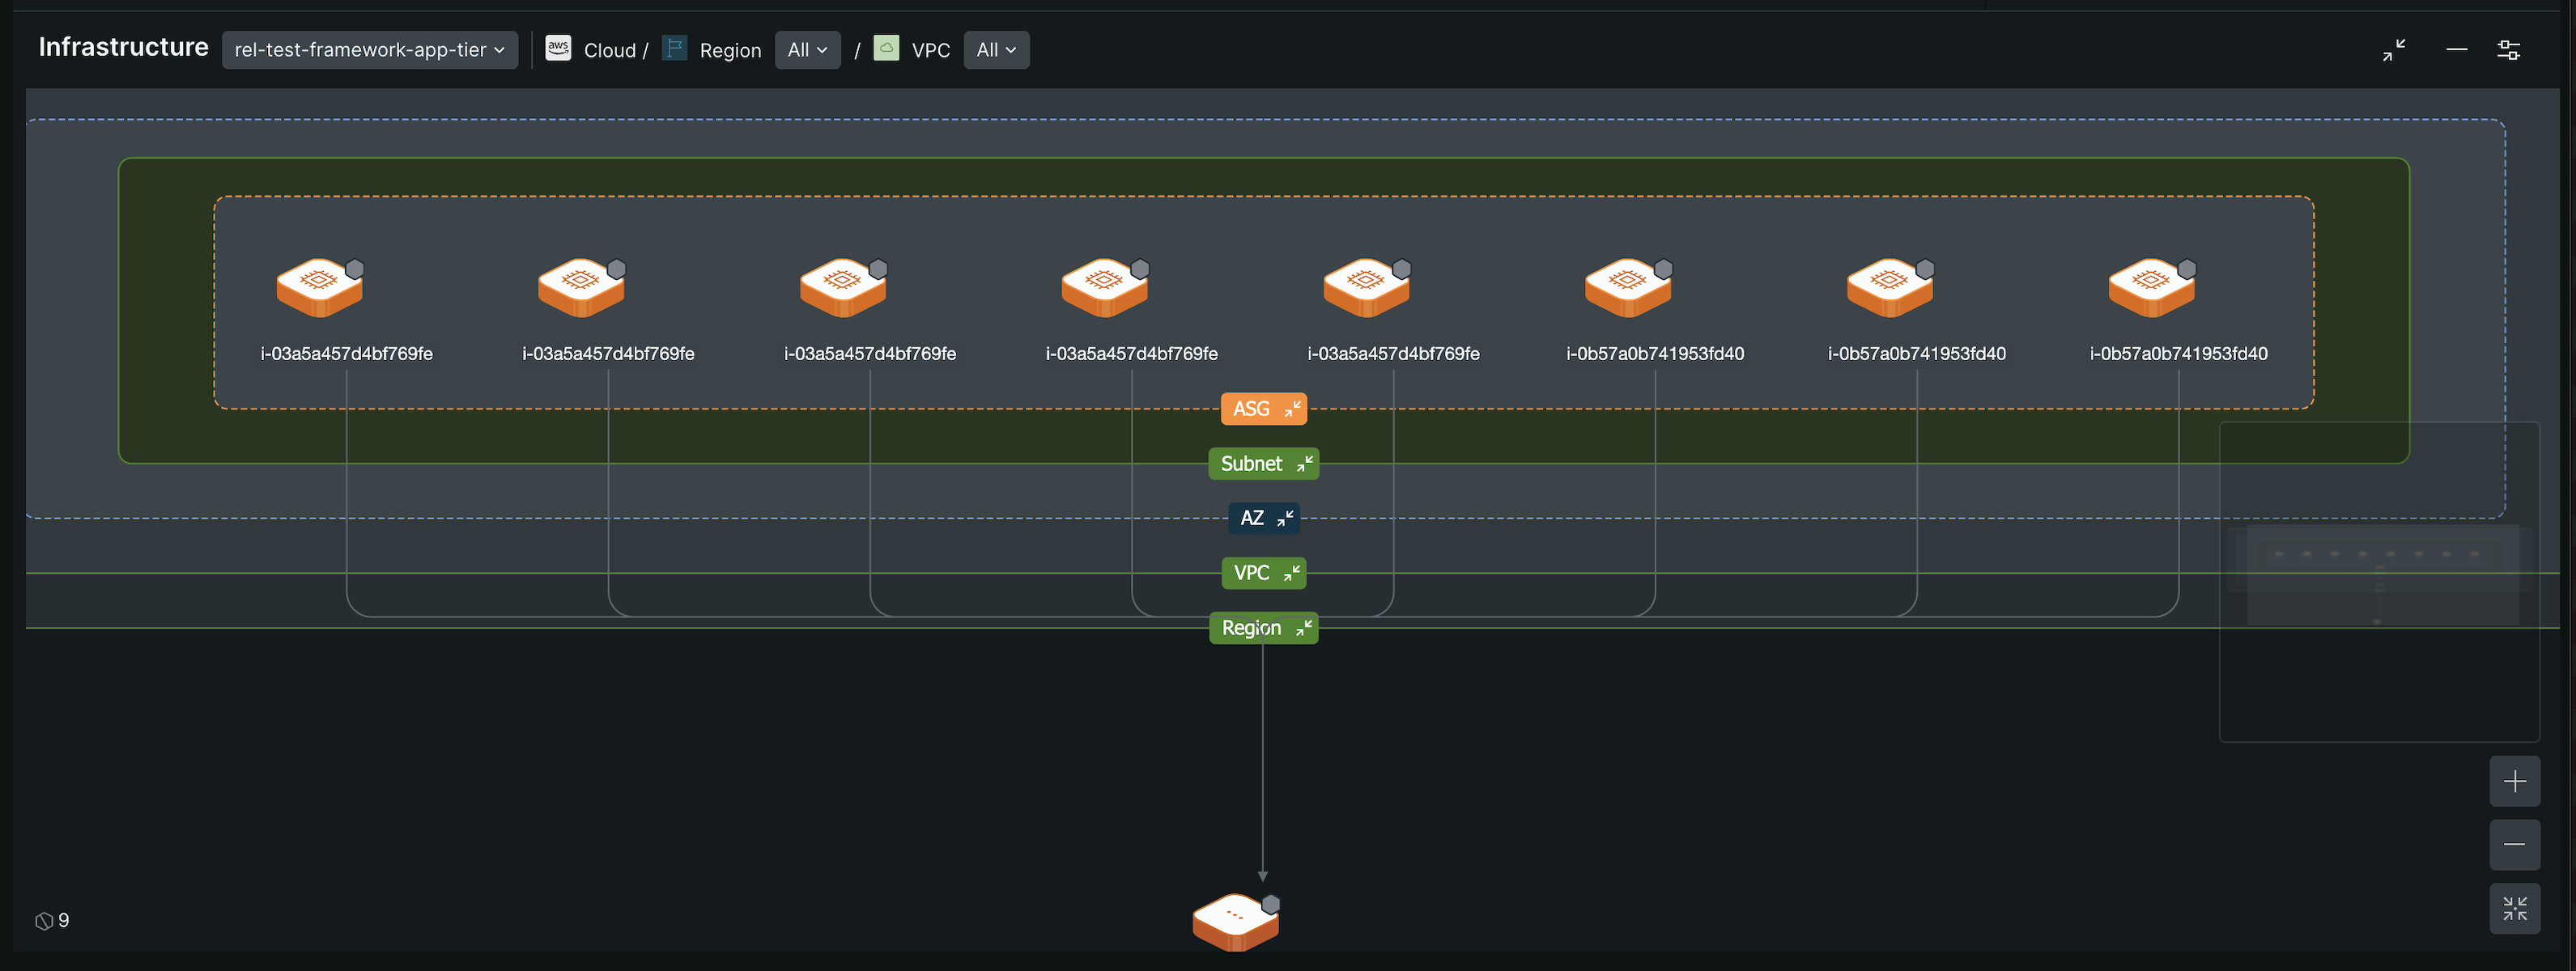
Task: Click the tag icon next to the 9 counter
Action: pos(44,920)
